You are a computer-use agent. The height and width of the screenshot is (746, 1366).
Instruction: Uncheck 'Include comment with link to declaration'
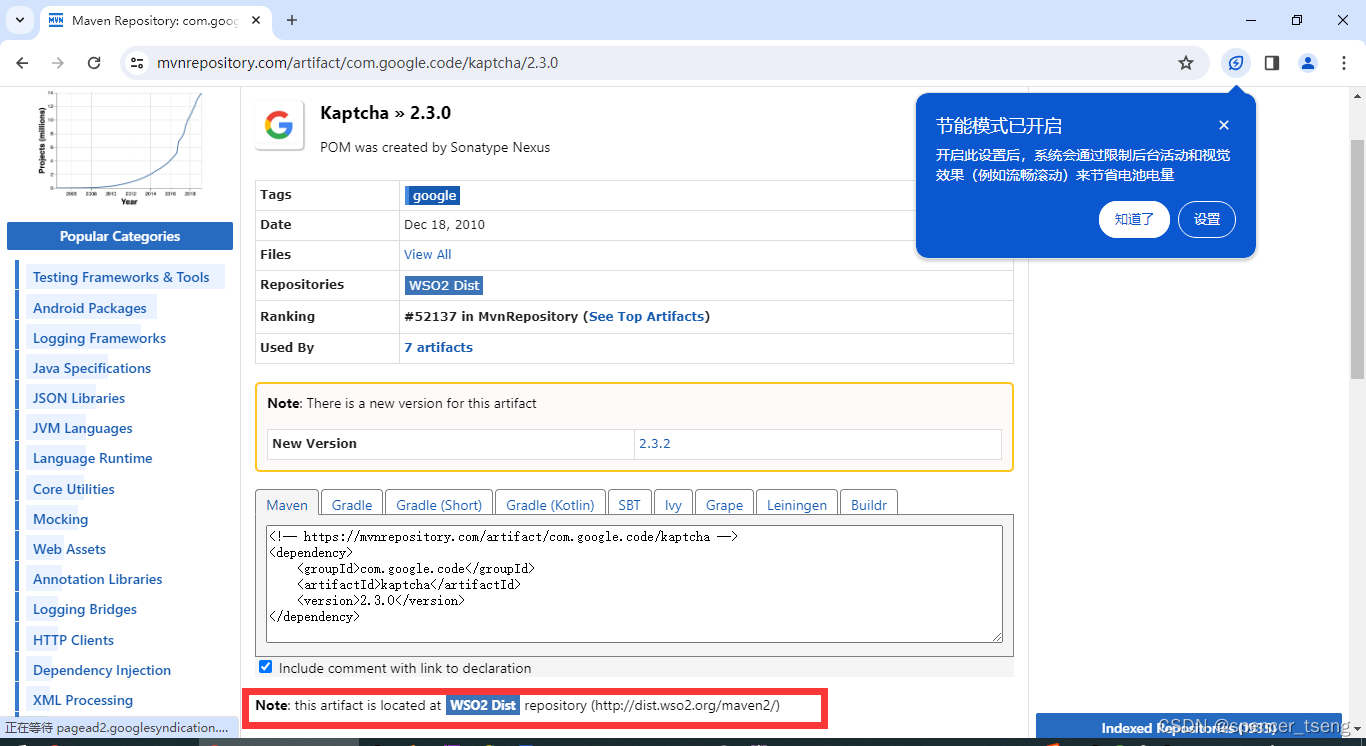tap(265, 666)
